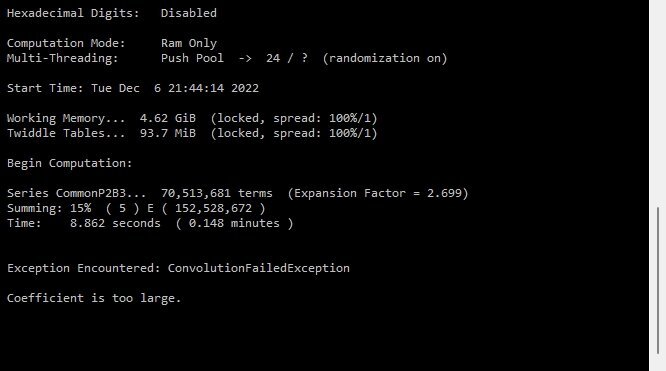Screen dimensions: 666x371
Task: Click the 'Ram Only' computation mode value
Action: click(x=189, y=43)
